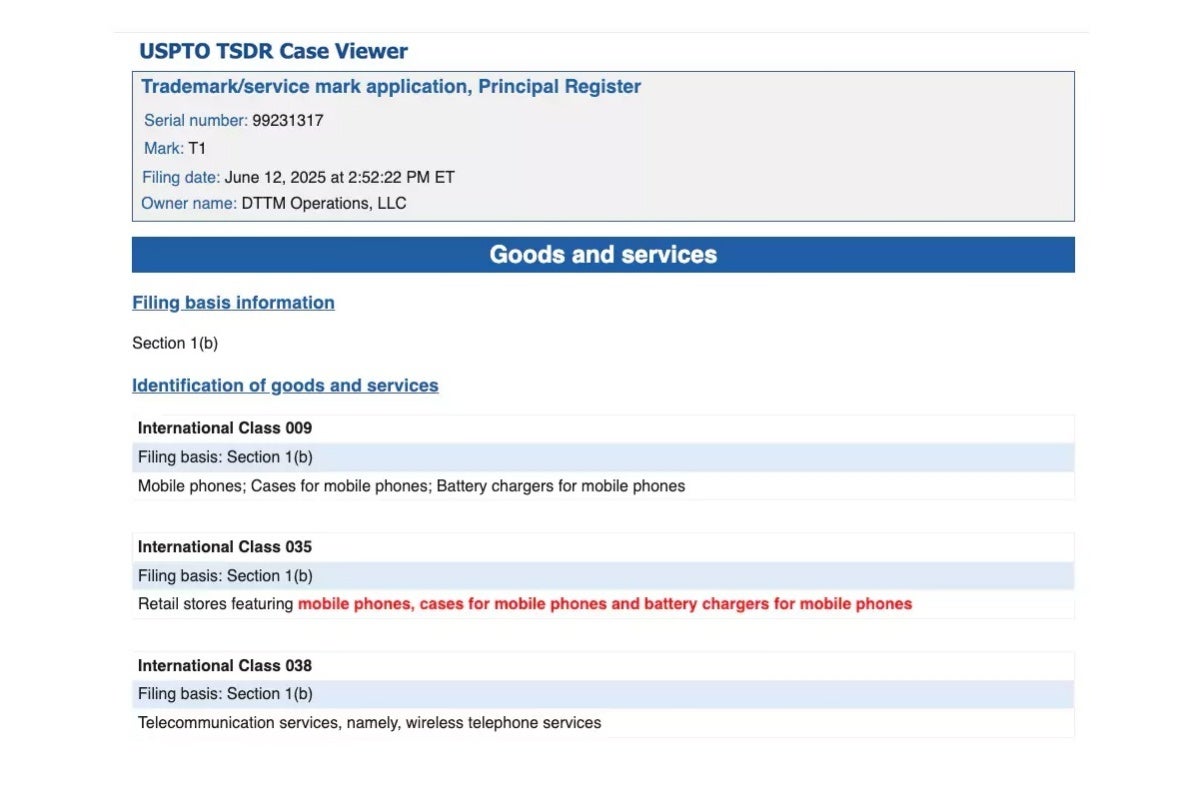
Task: Select serial number 99231317
Action: coord(288,121)
